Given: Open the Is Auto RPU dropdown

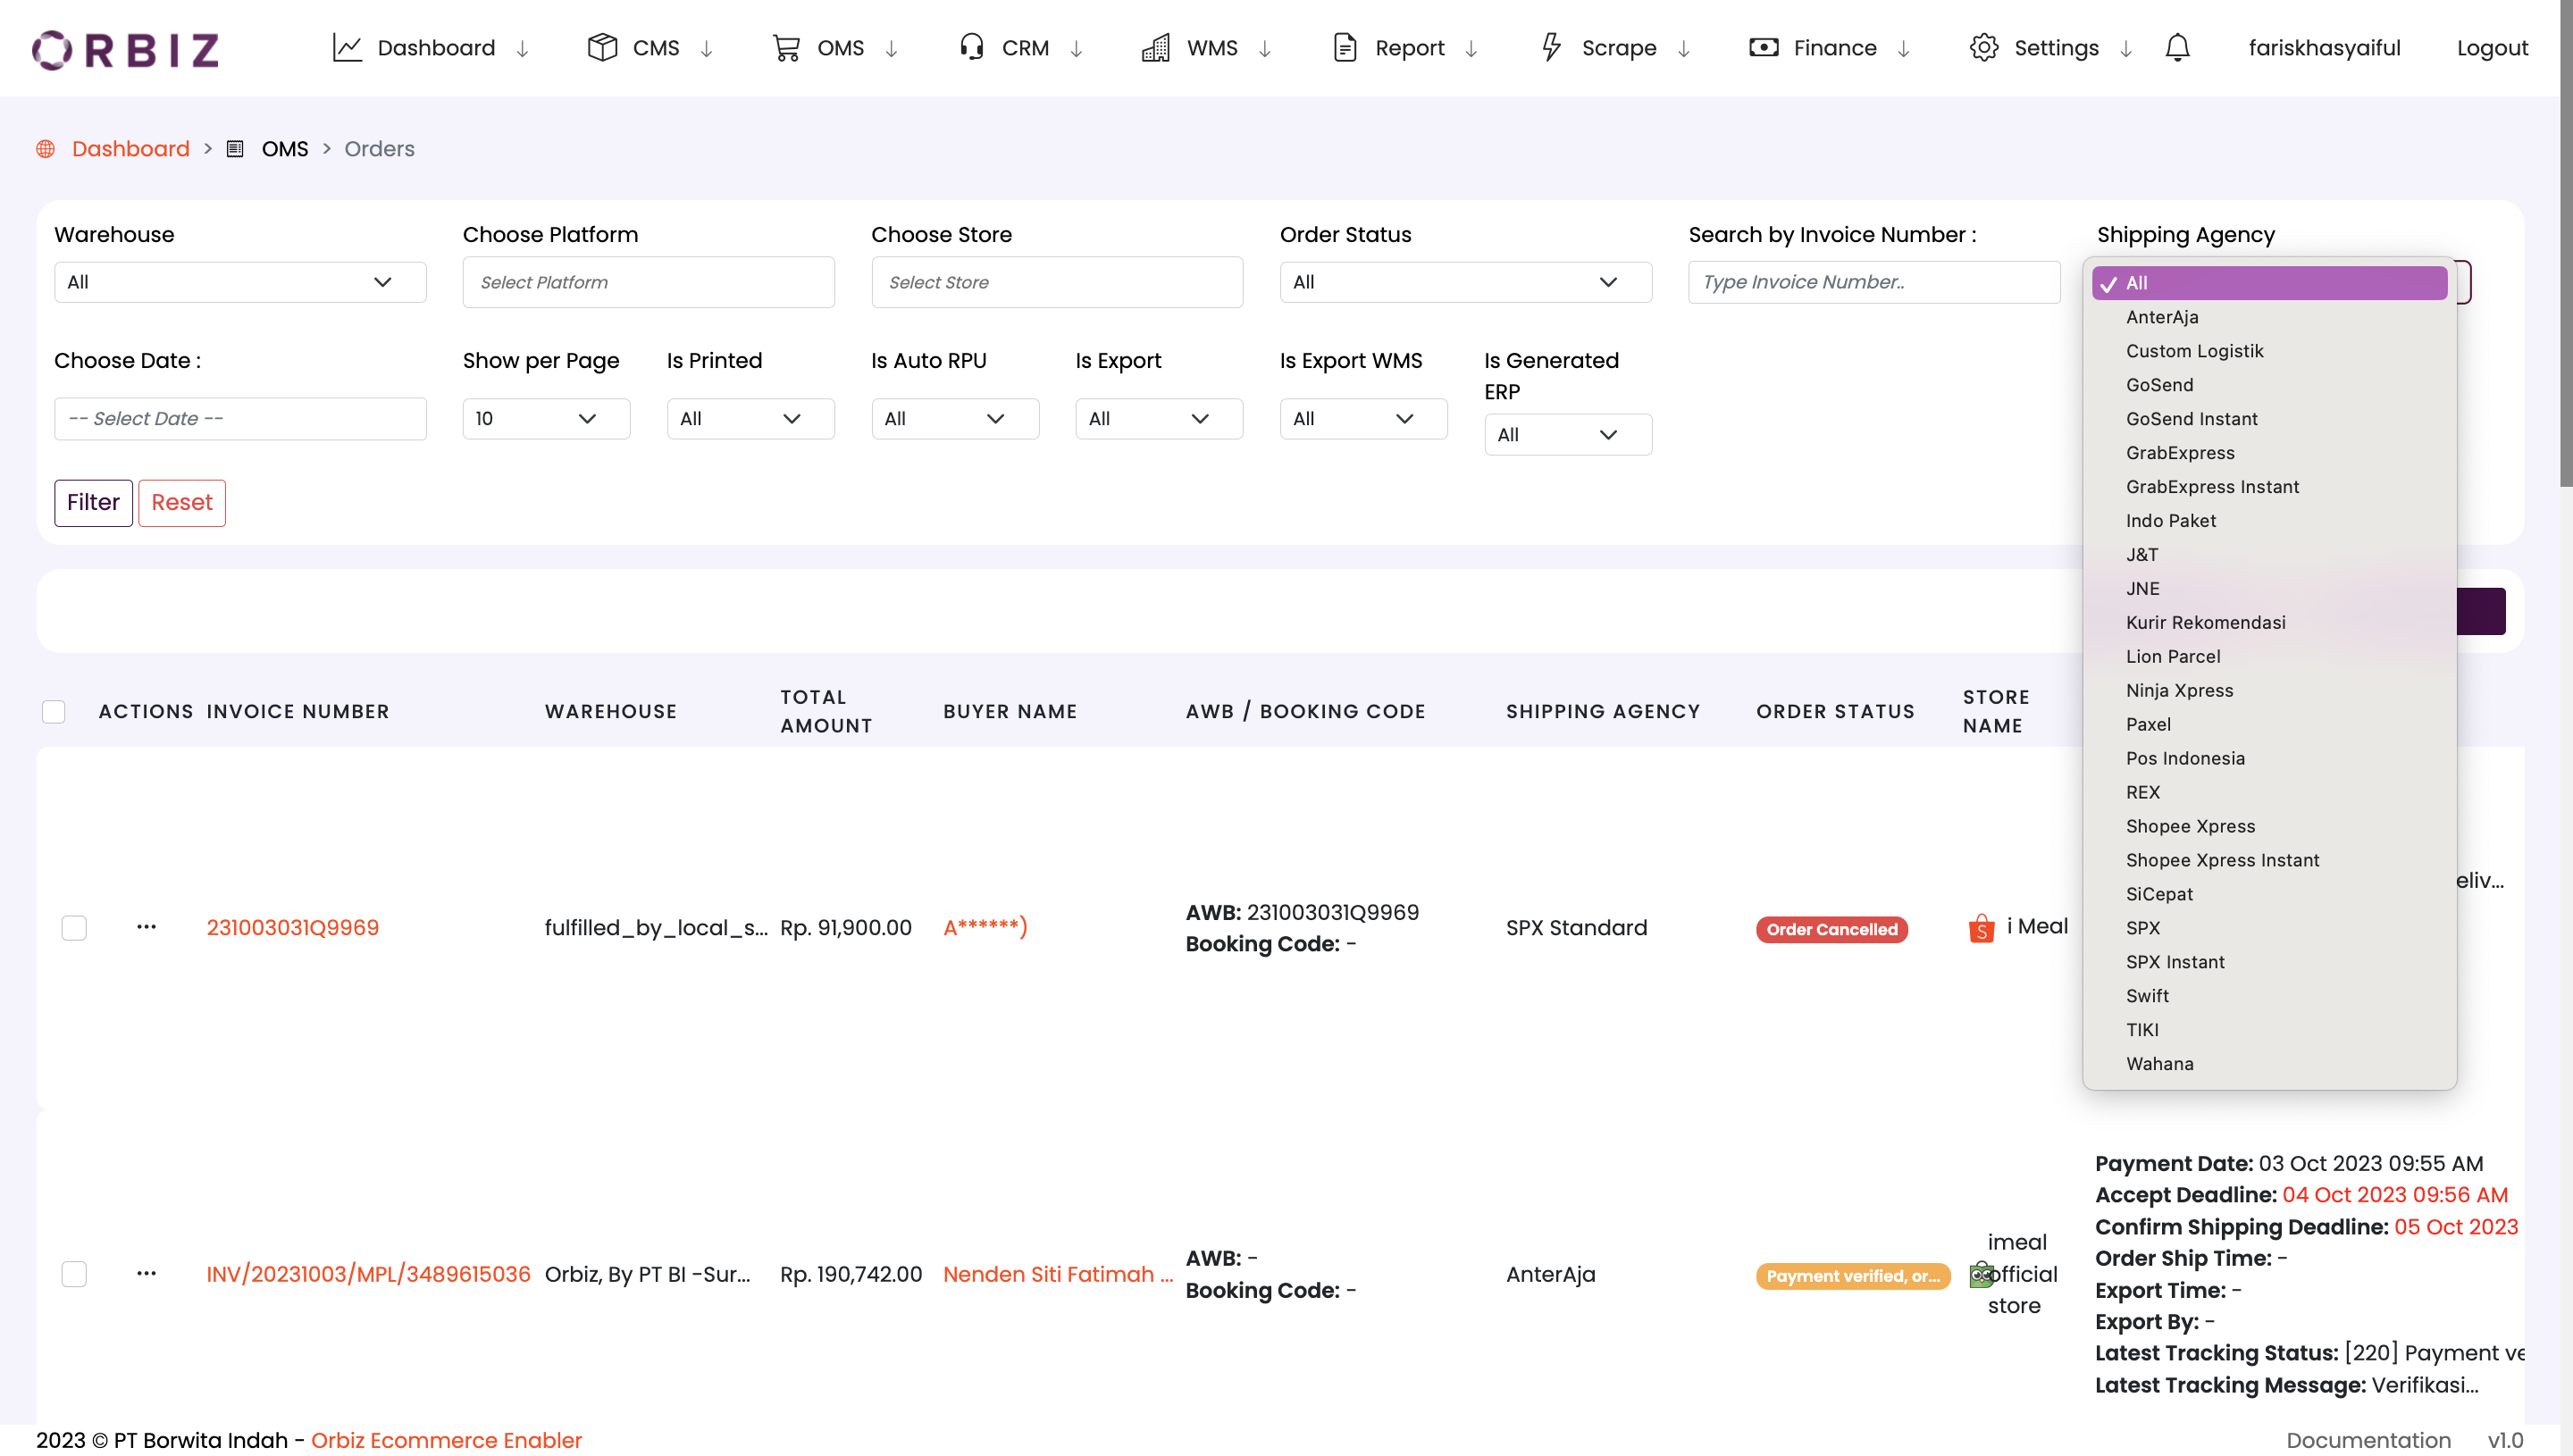Looking at the screenshot, I should (x=955, y=418).
